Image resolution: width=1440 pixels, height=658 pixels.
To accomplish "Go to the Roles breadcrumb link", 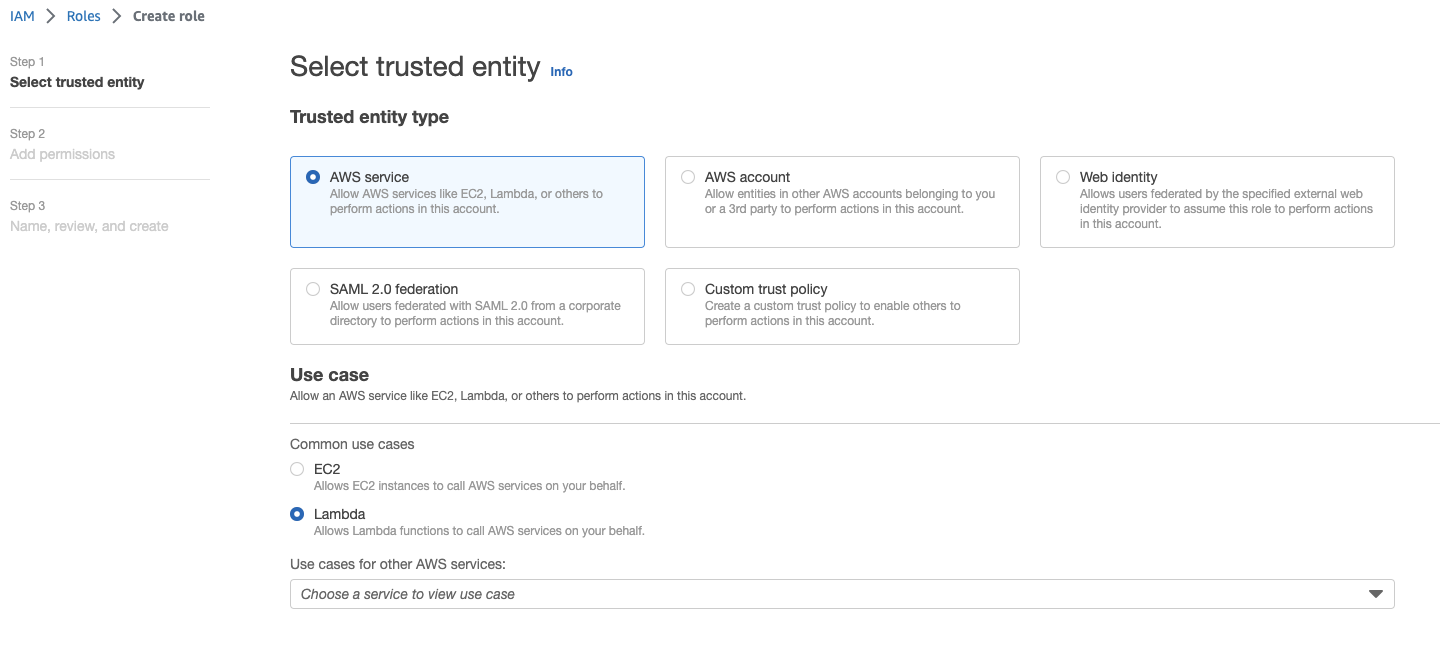I will 83,16.
